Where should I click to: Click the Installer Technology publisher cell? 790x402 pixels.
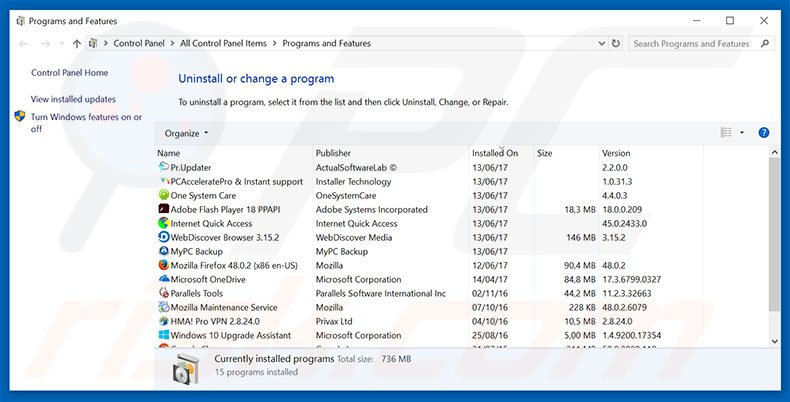coord(353,181)
